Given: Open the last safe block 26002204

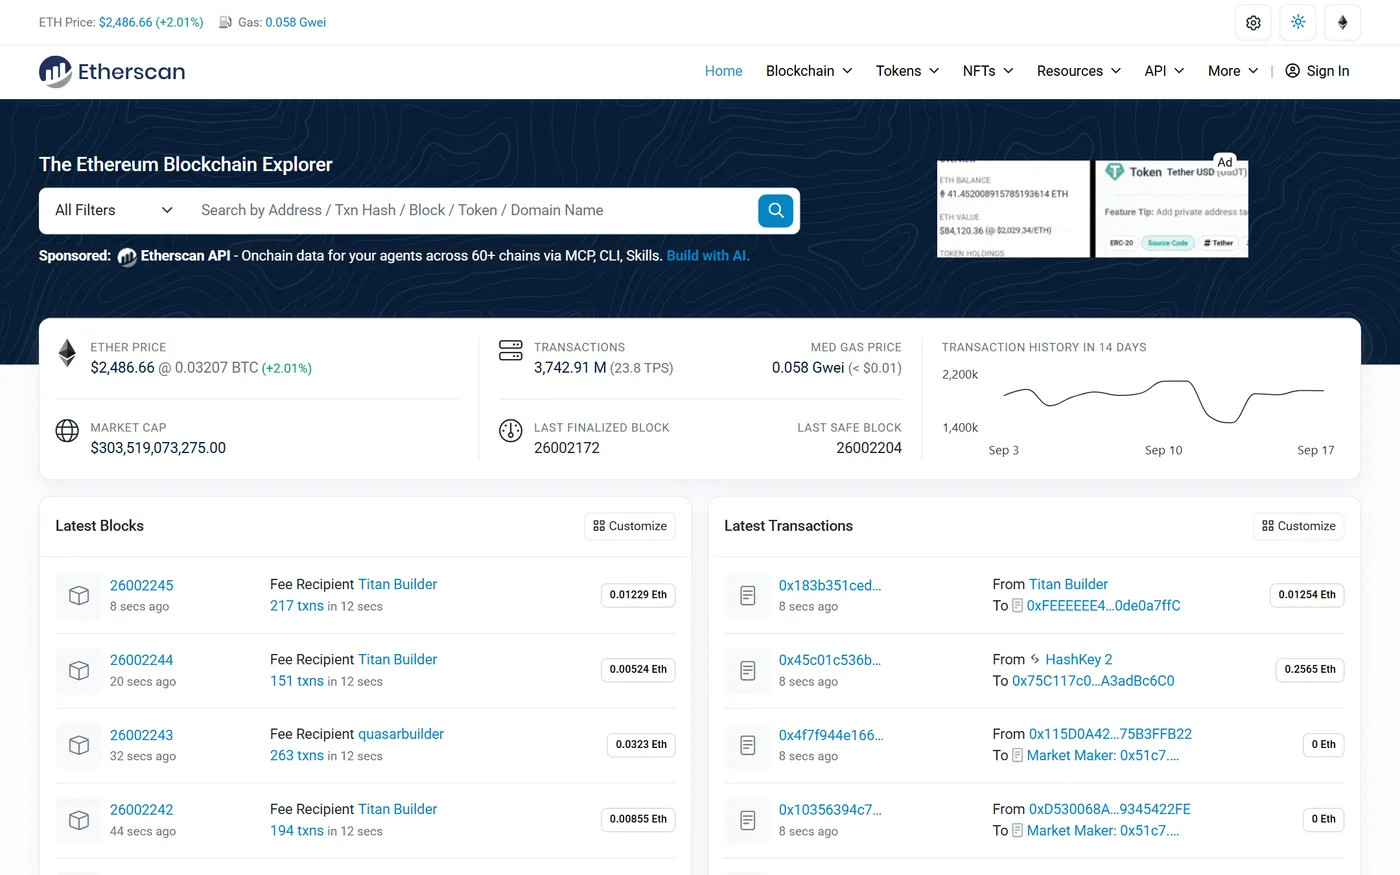Looking at the screenshot, I should tap(869, 448).
